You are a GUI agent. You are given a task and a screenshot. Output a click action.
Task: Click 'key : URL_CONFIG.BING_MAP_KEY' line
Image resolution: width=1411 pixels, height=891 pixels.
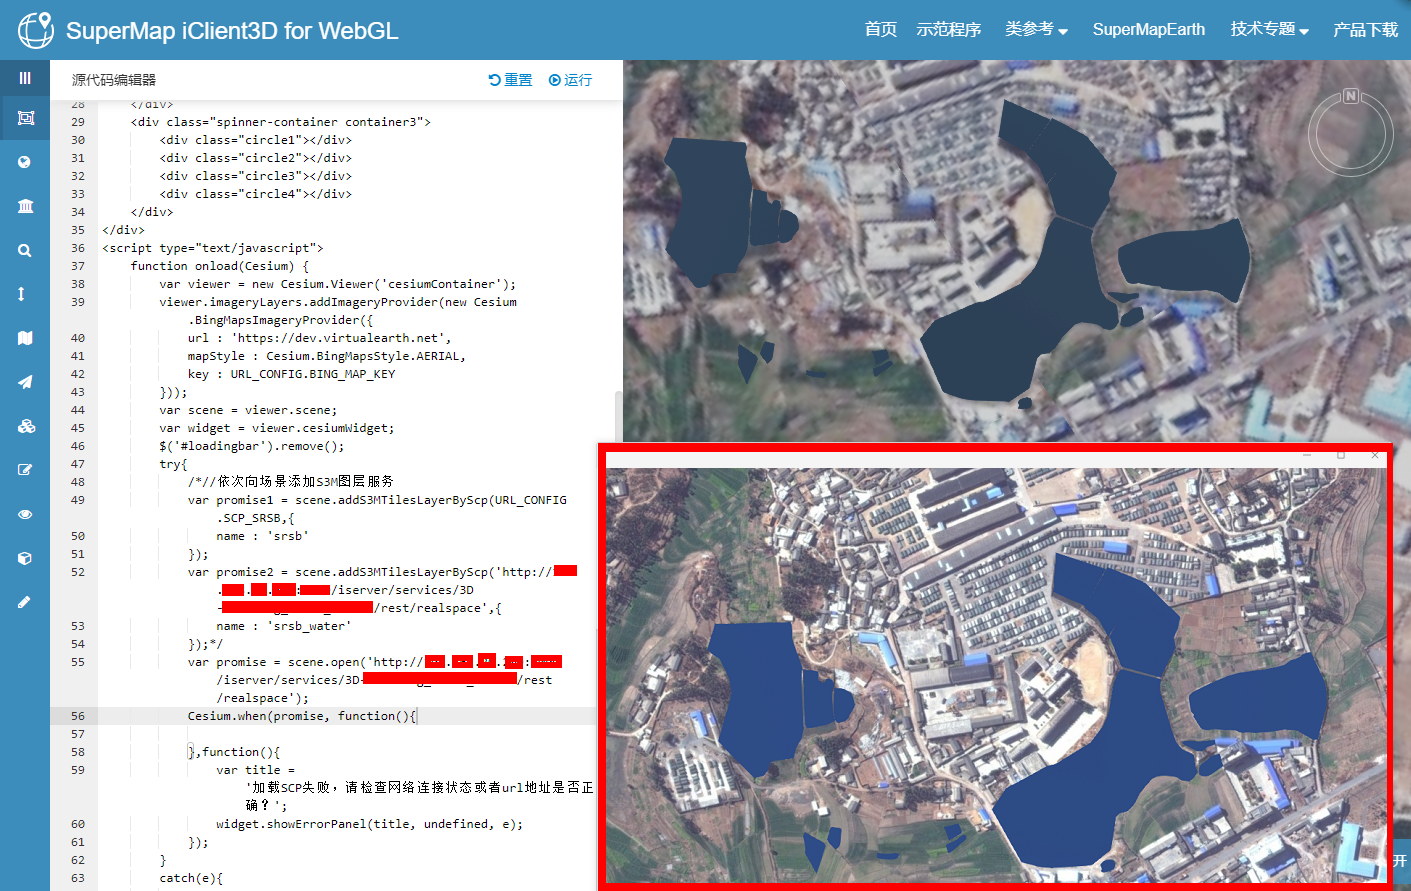(x=291, y=374)
